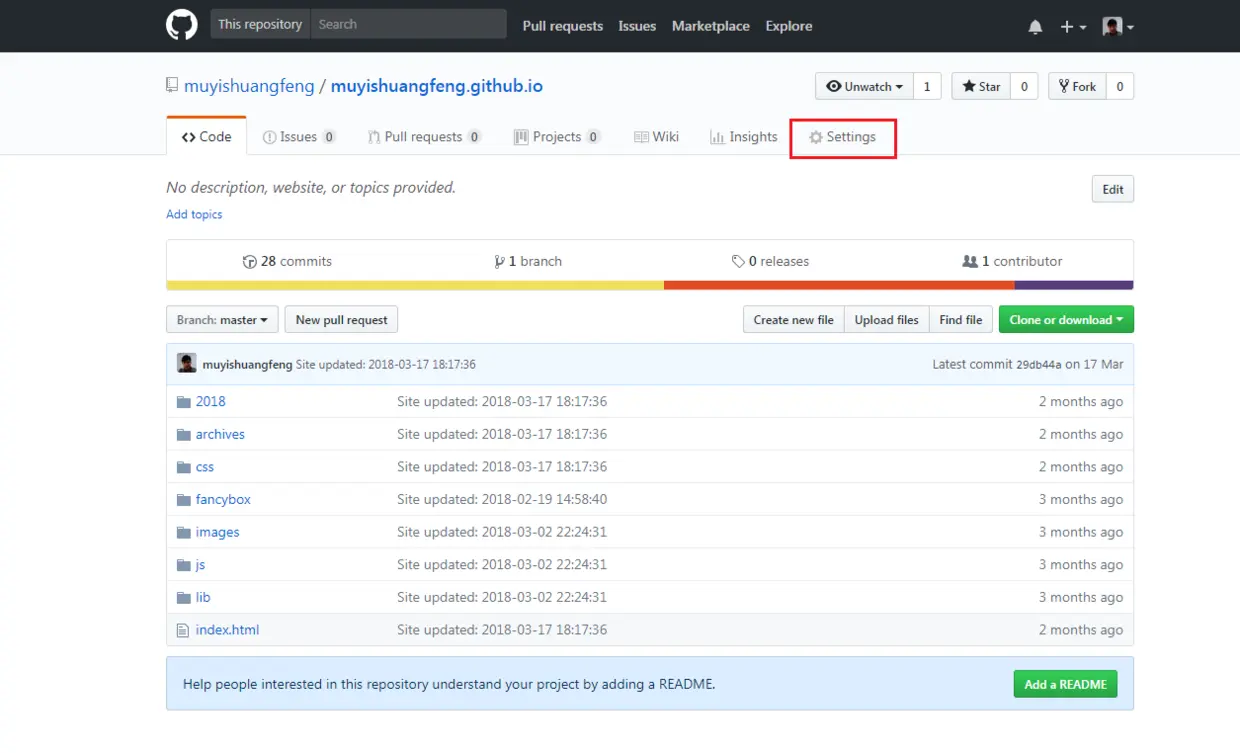Open the Clone or download dropdown
The height and width of the screenshot is (753, 1240).
[x=1066, y=320]
